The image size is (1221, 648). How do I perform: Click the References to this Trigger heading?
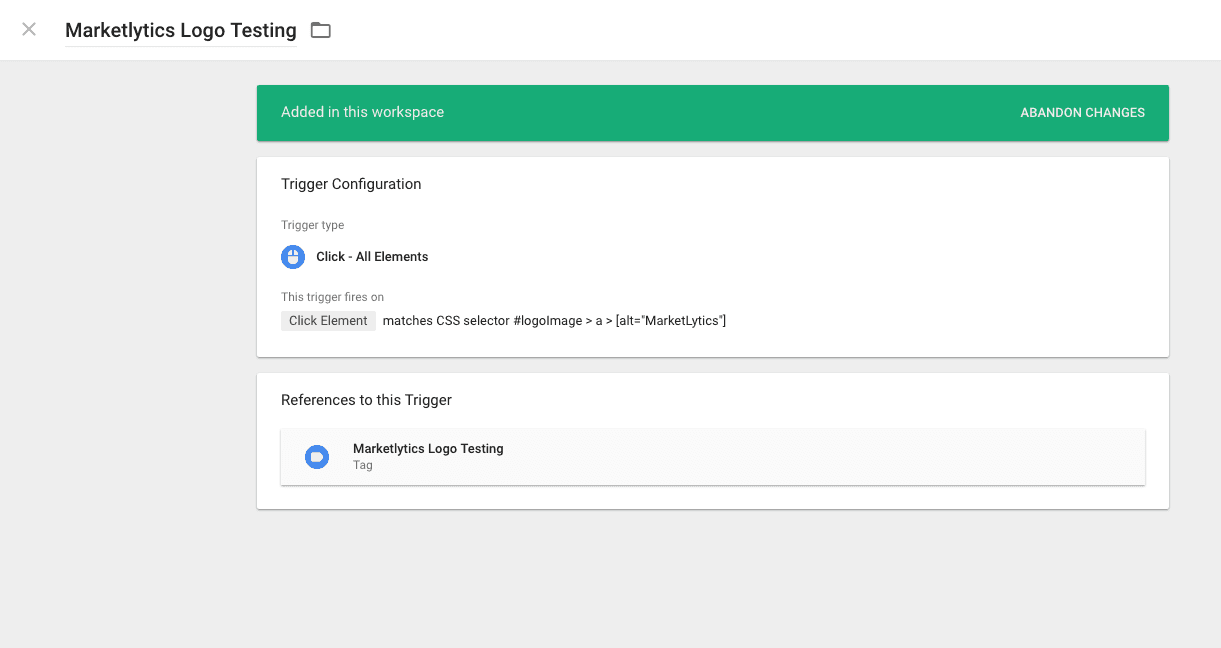click(x=366, y=400)
